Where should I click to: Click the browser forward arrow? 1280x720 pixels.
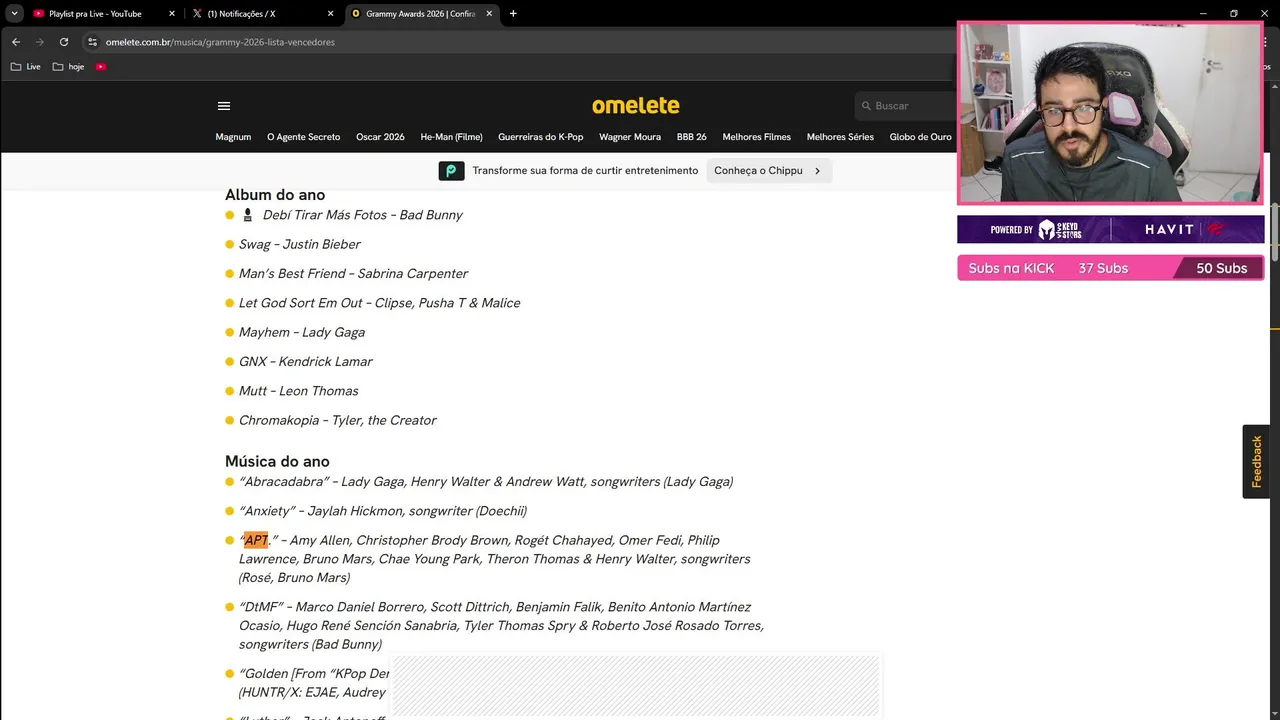40,42
